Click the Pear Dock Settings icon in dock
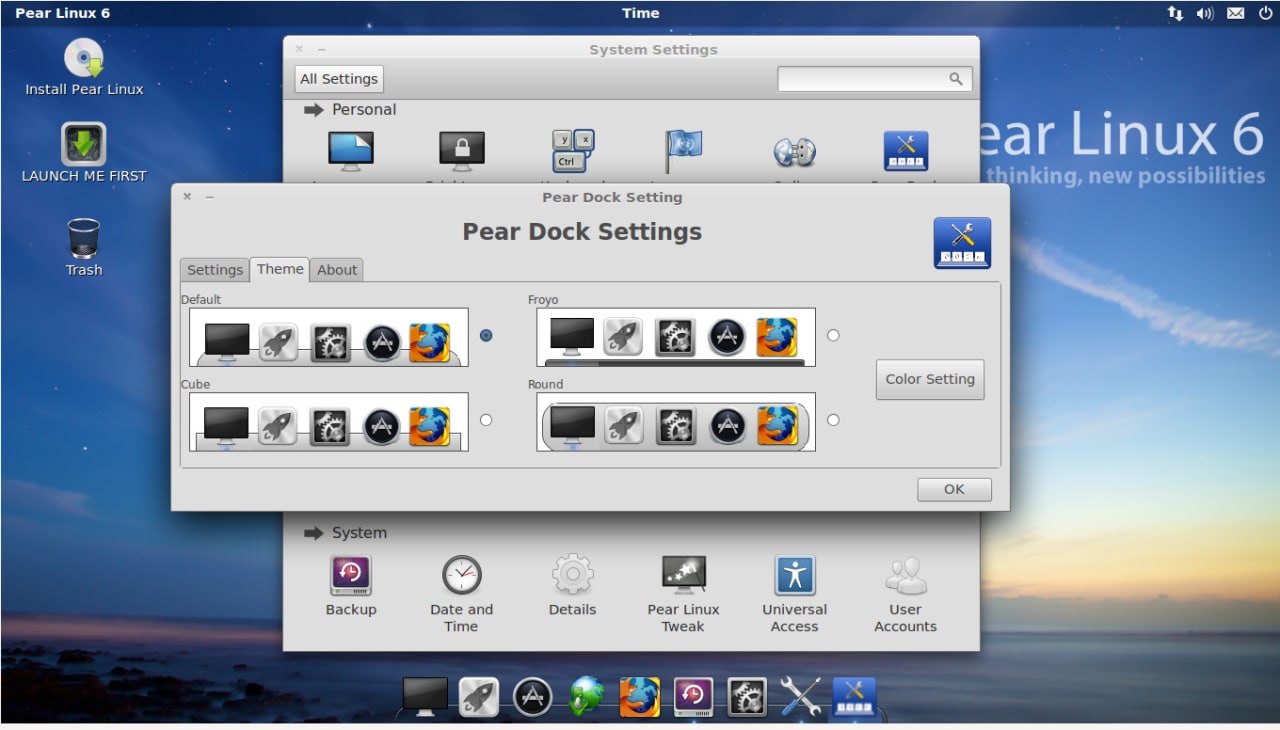This screenshot has height=730, width=1280. [854, 697]
